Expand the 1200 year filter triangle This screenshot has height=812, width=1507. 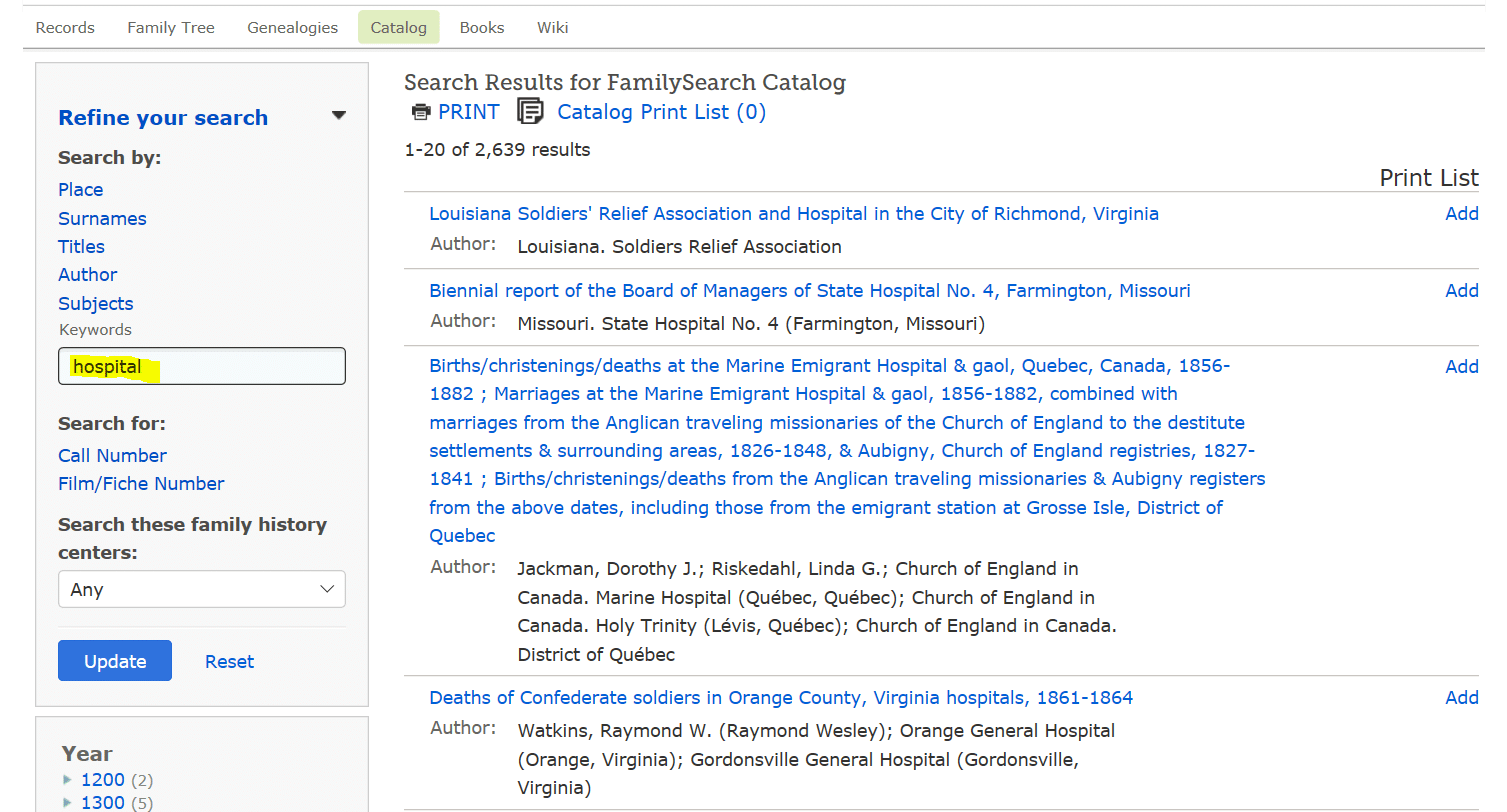[x=67, y=780]
